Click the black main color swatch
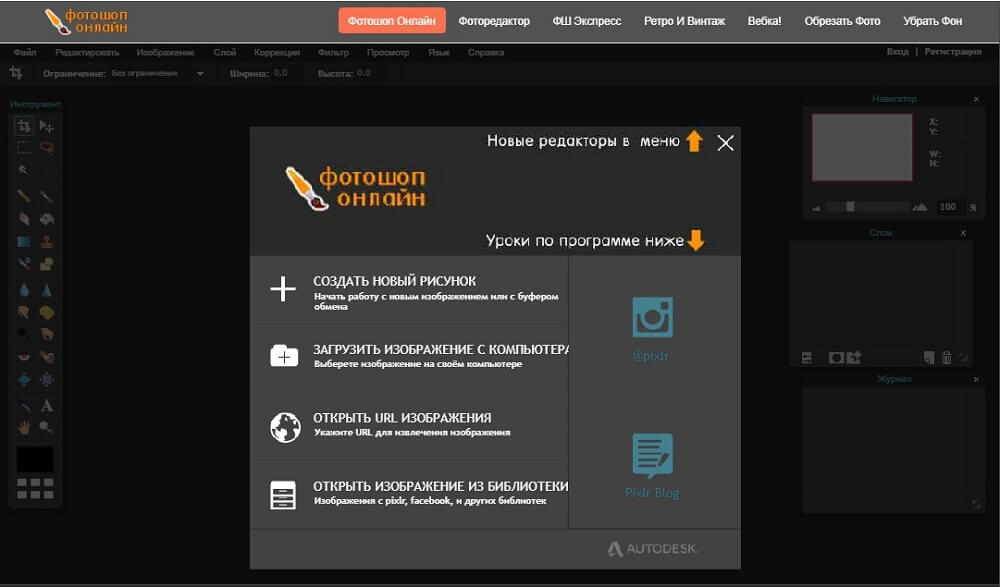Image resolution: width=1000 pixels, height=587 pixels. 35,459
